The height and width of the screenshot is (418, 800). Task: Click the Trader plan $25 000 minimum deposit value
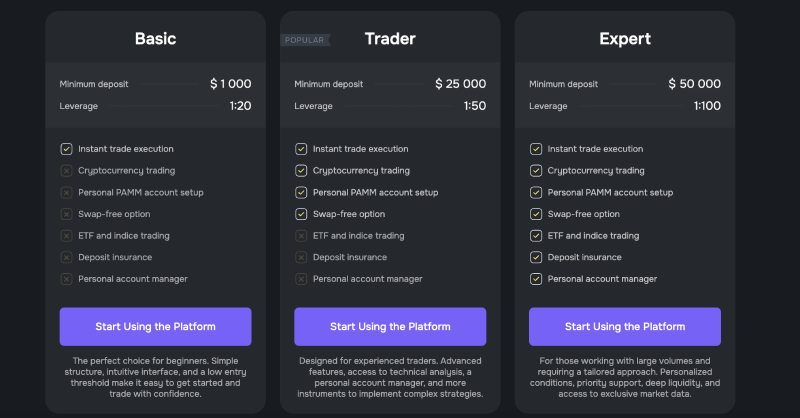pyautogui.click(x=461, y=84)
